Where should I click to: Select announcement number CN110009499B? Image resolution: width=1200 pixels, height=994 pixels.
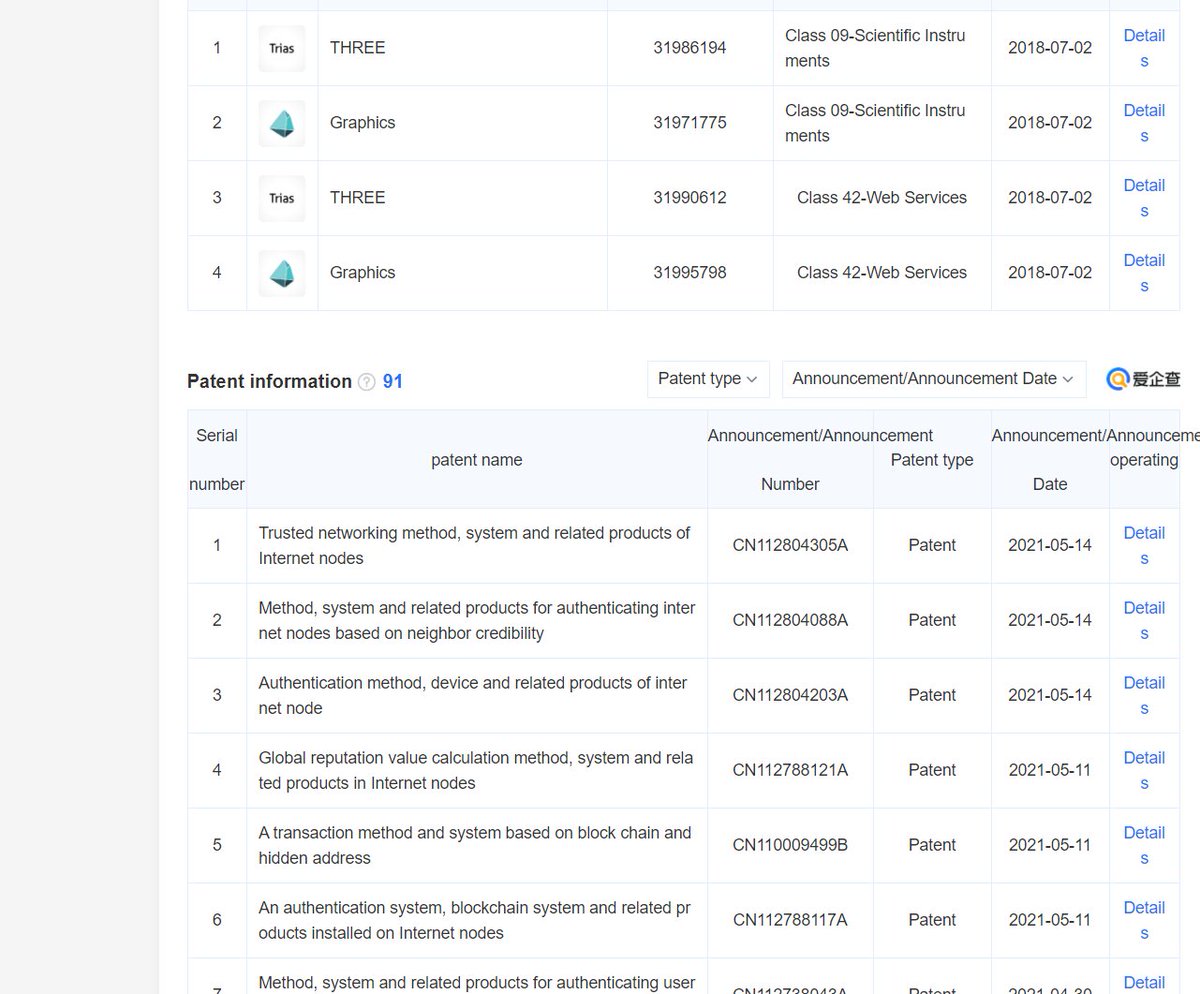click(x=790, y=846)
